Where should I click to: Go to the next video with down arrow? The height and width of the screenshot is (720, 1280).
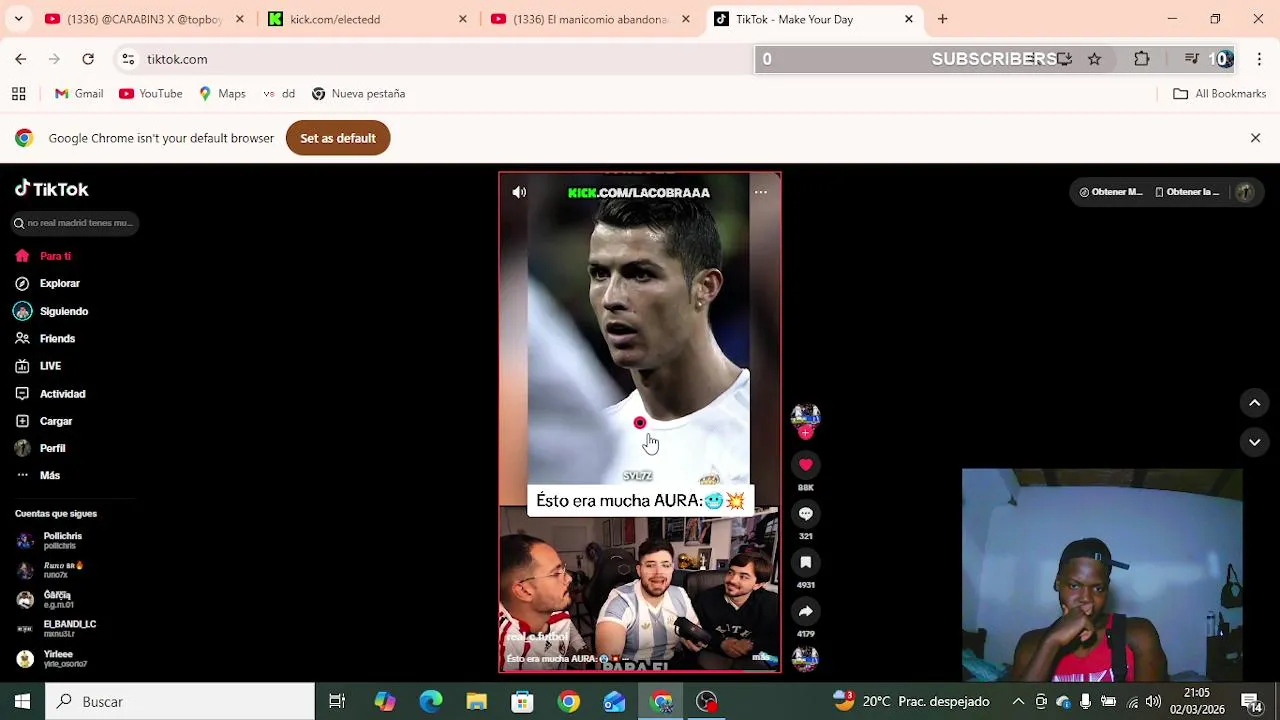1254,442
